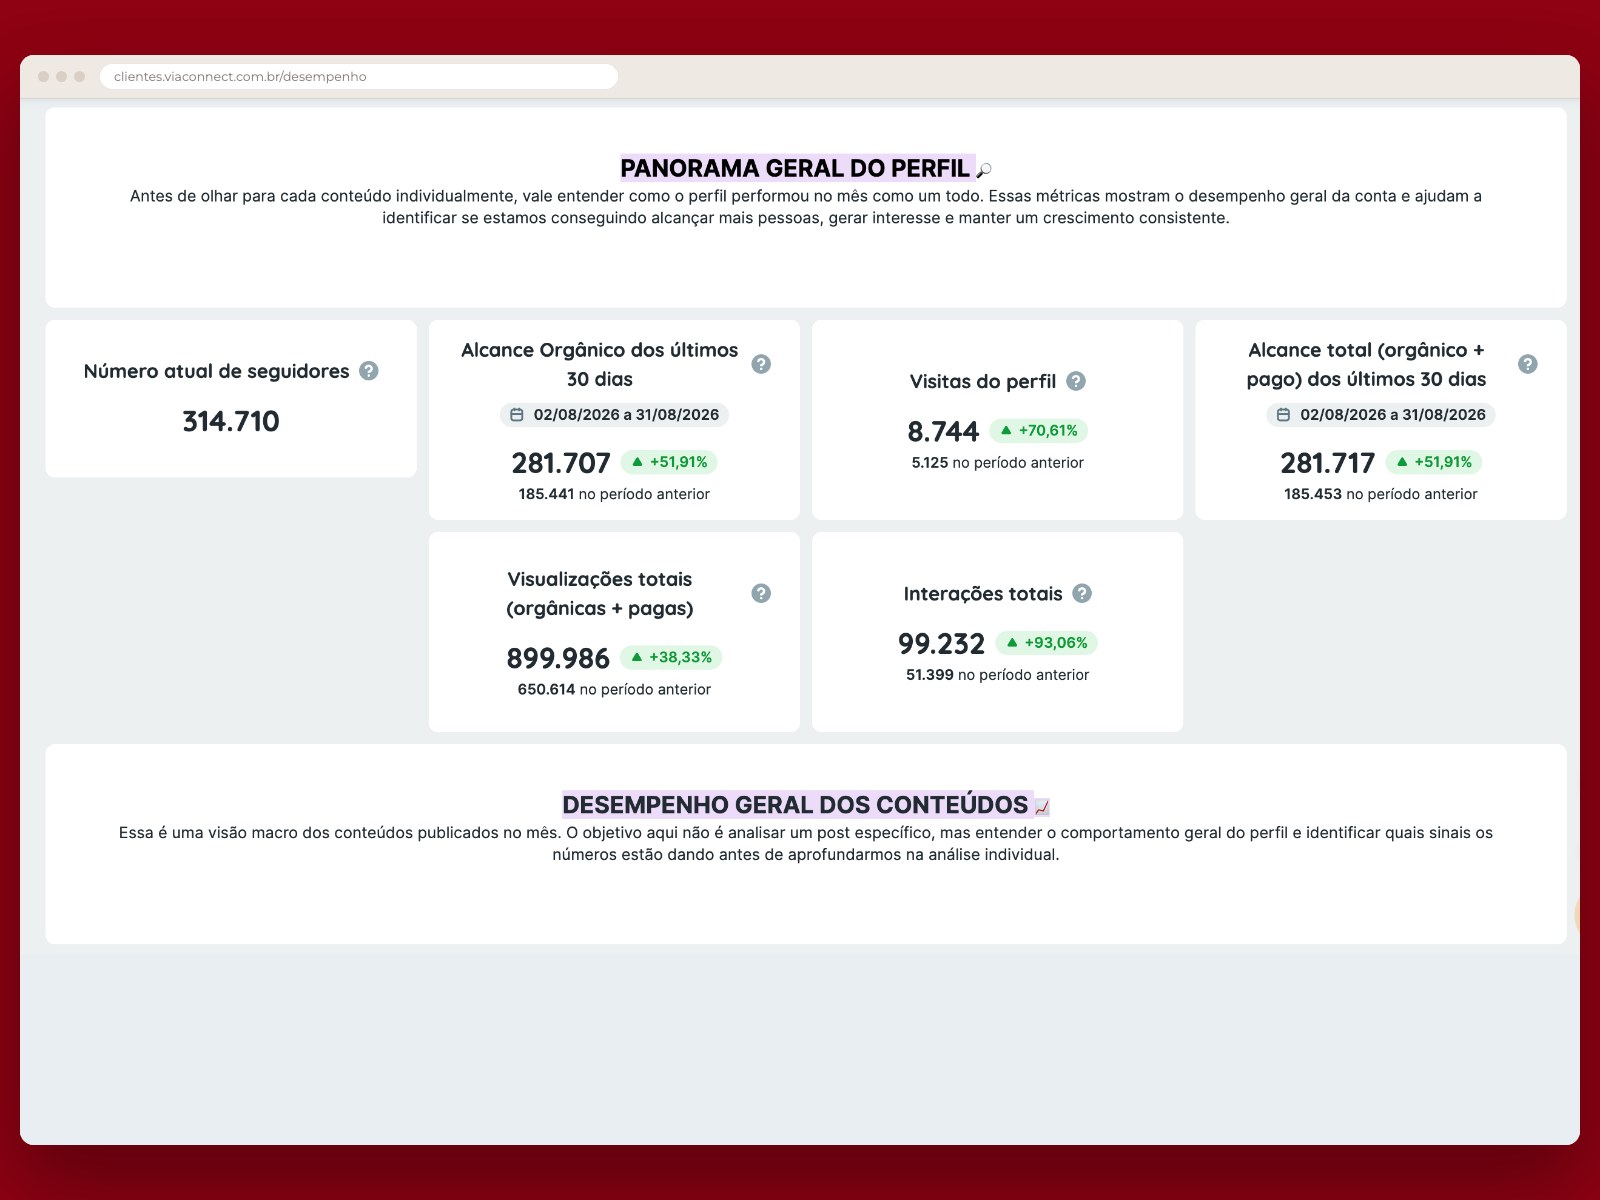Click +51,91% badge next to 281.717
Screen dimensions: 1600x1200
coord(1434,462)
